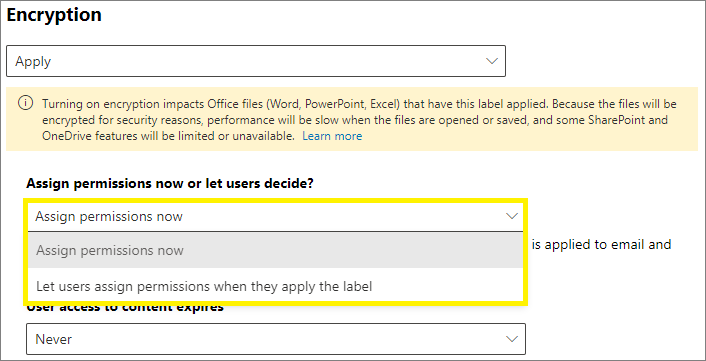Click the 'is applied to email and' text
Image resolution: width=706 pixels, height=361 pixels.
(602, 244)
